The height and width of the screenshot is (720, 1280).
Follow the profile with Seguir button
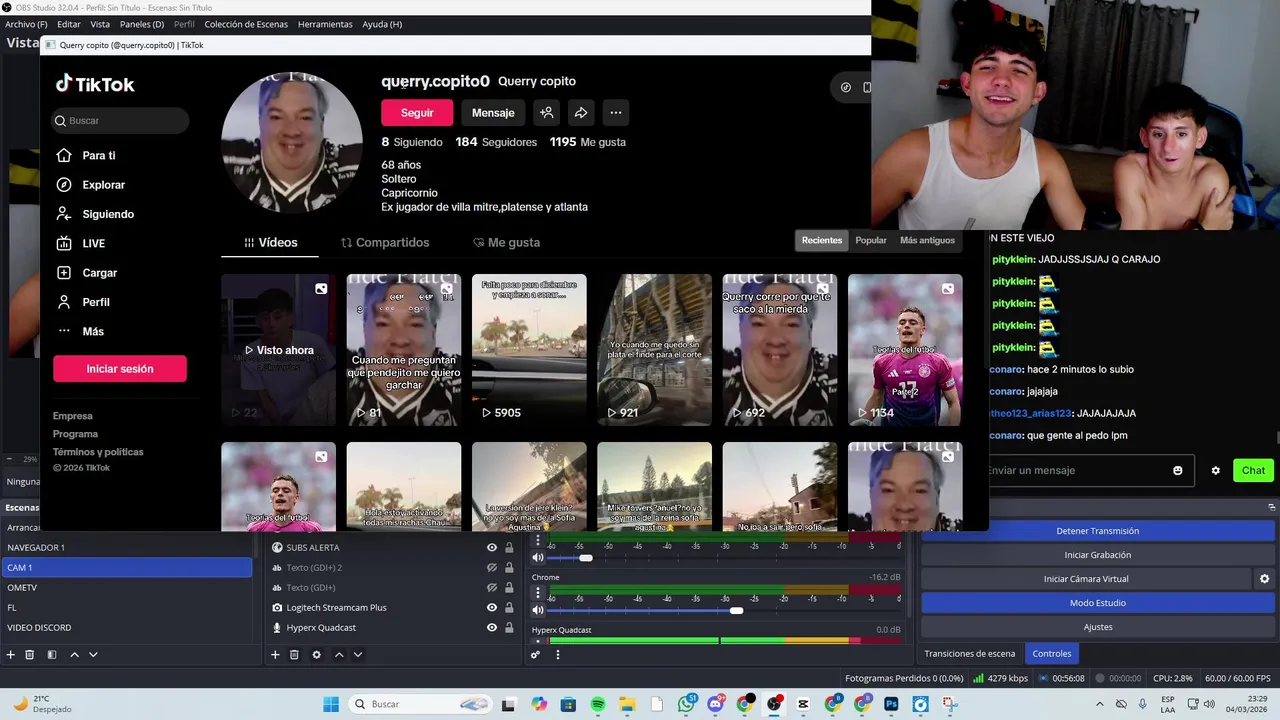(417, 113)
